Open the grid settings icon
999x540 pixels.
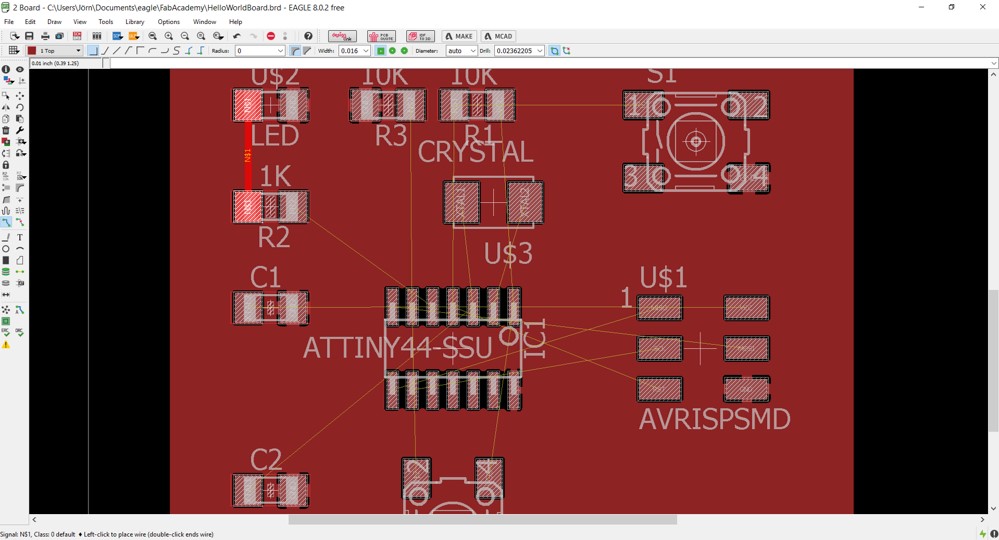point(14,50)
